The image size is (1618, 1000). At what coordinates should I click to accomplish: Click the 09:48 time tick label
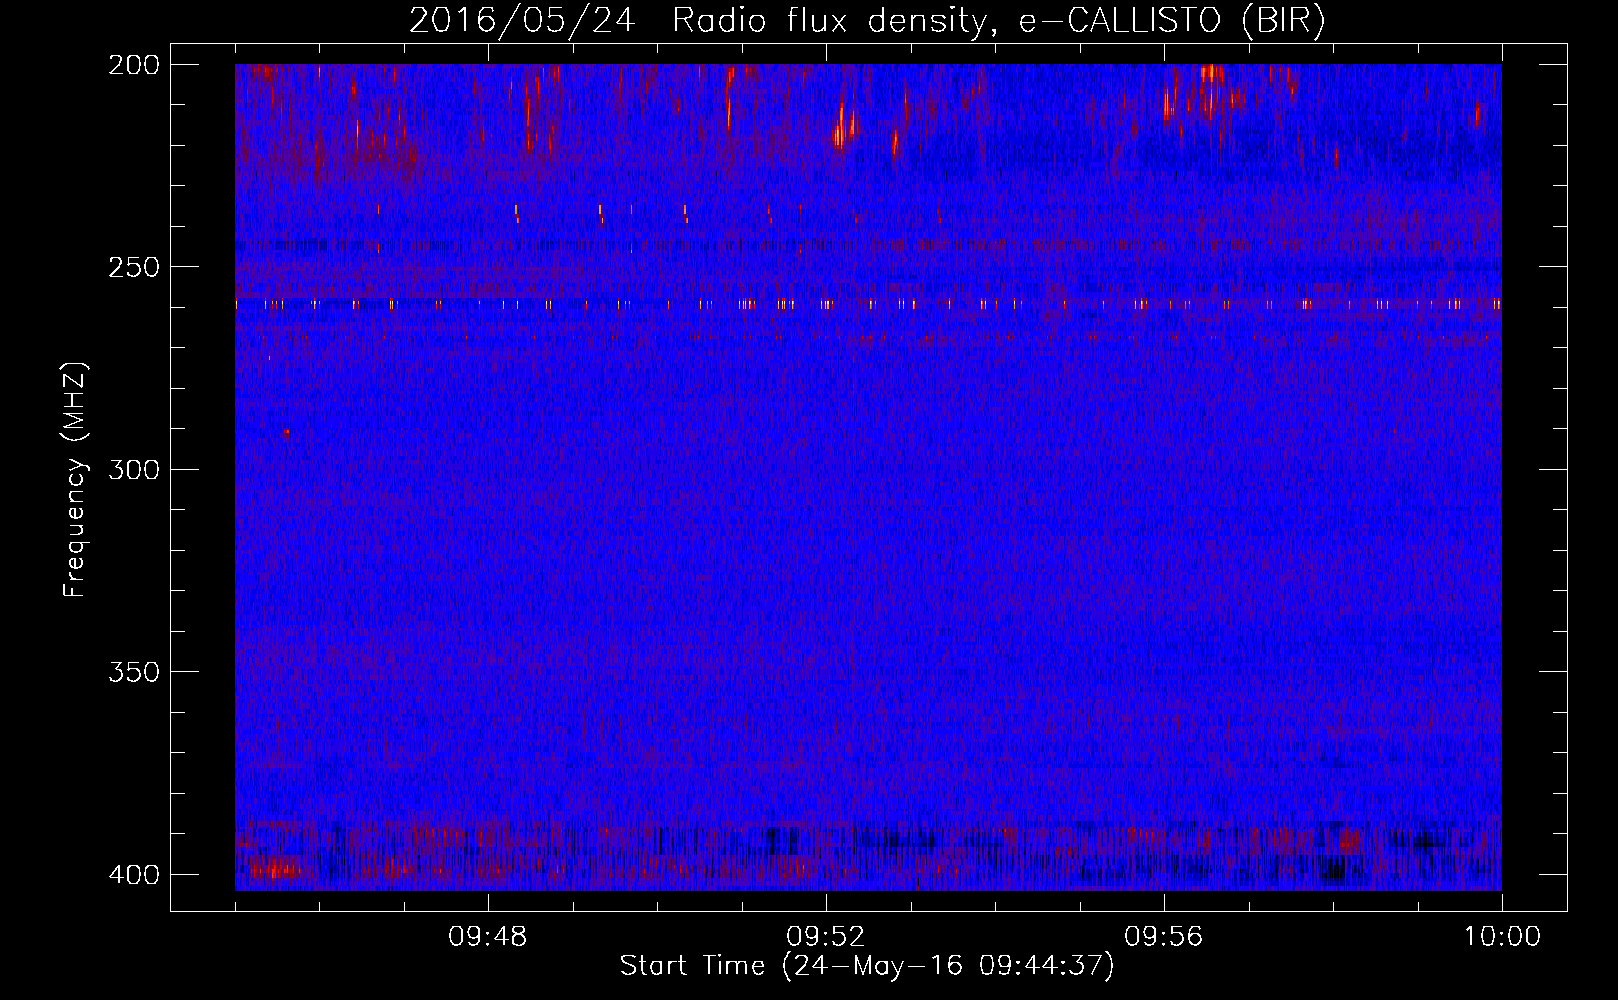click(x=488, y=937)
